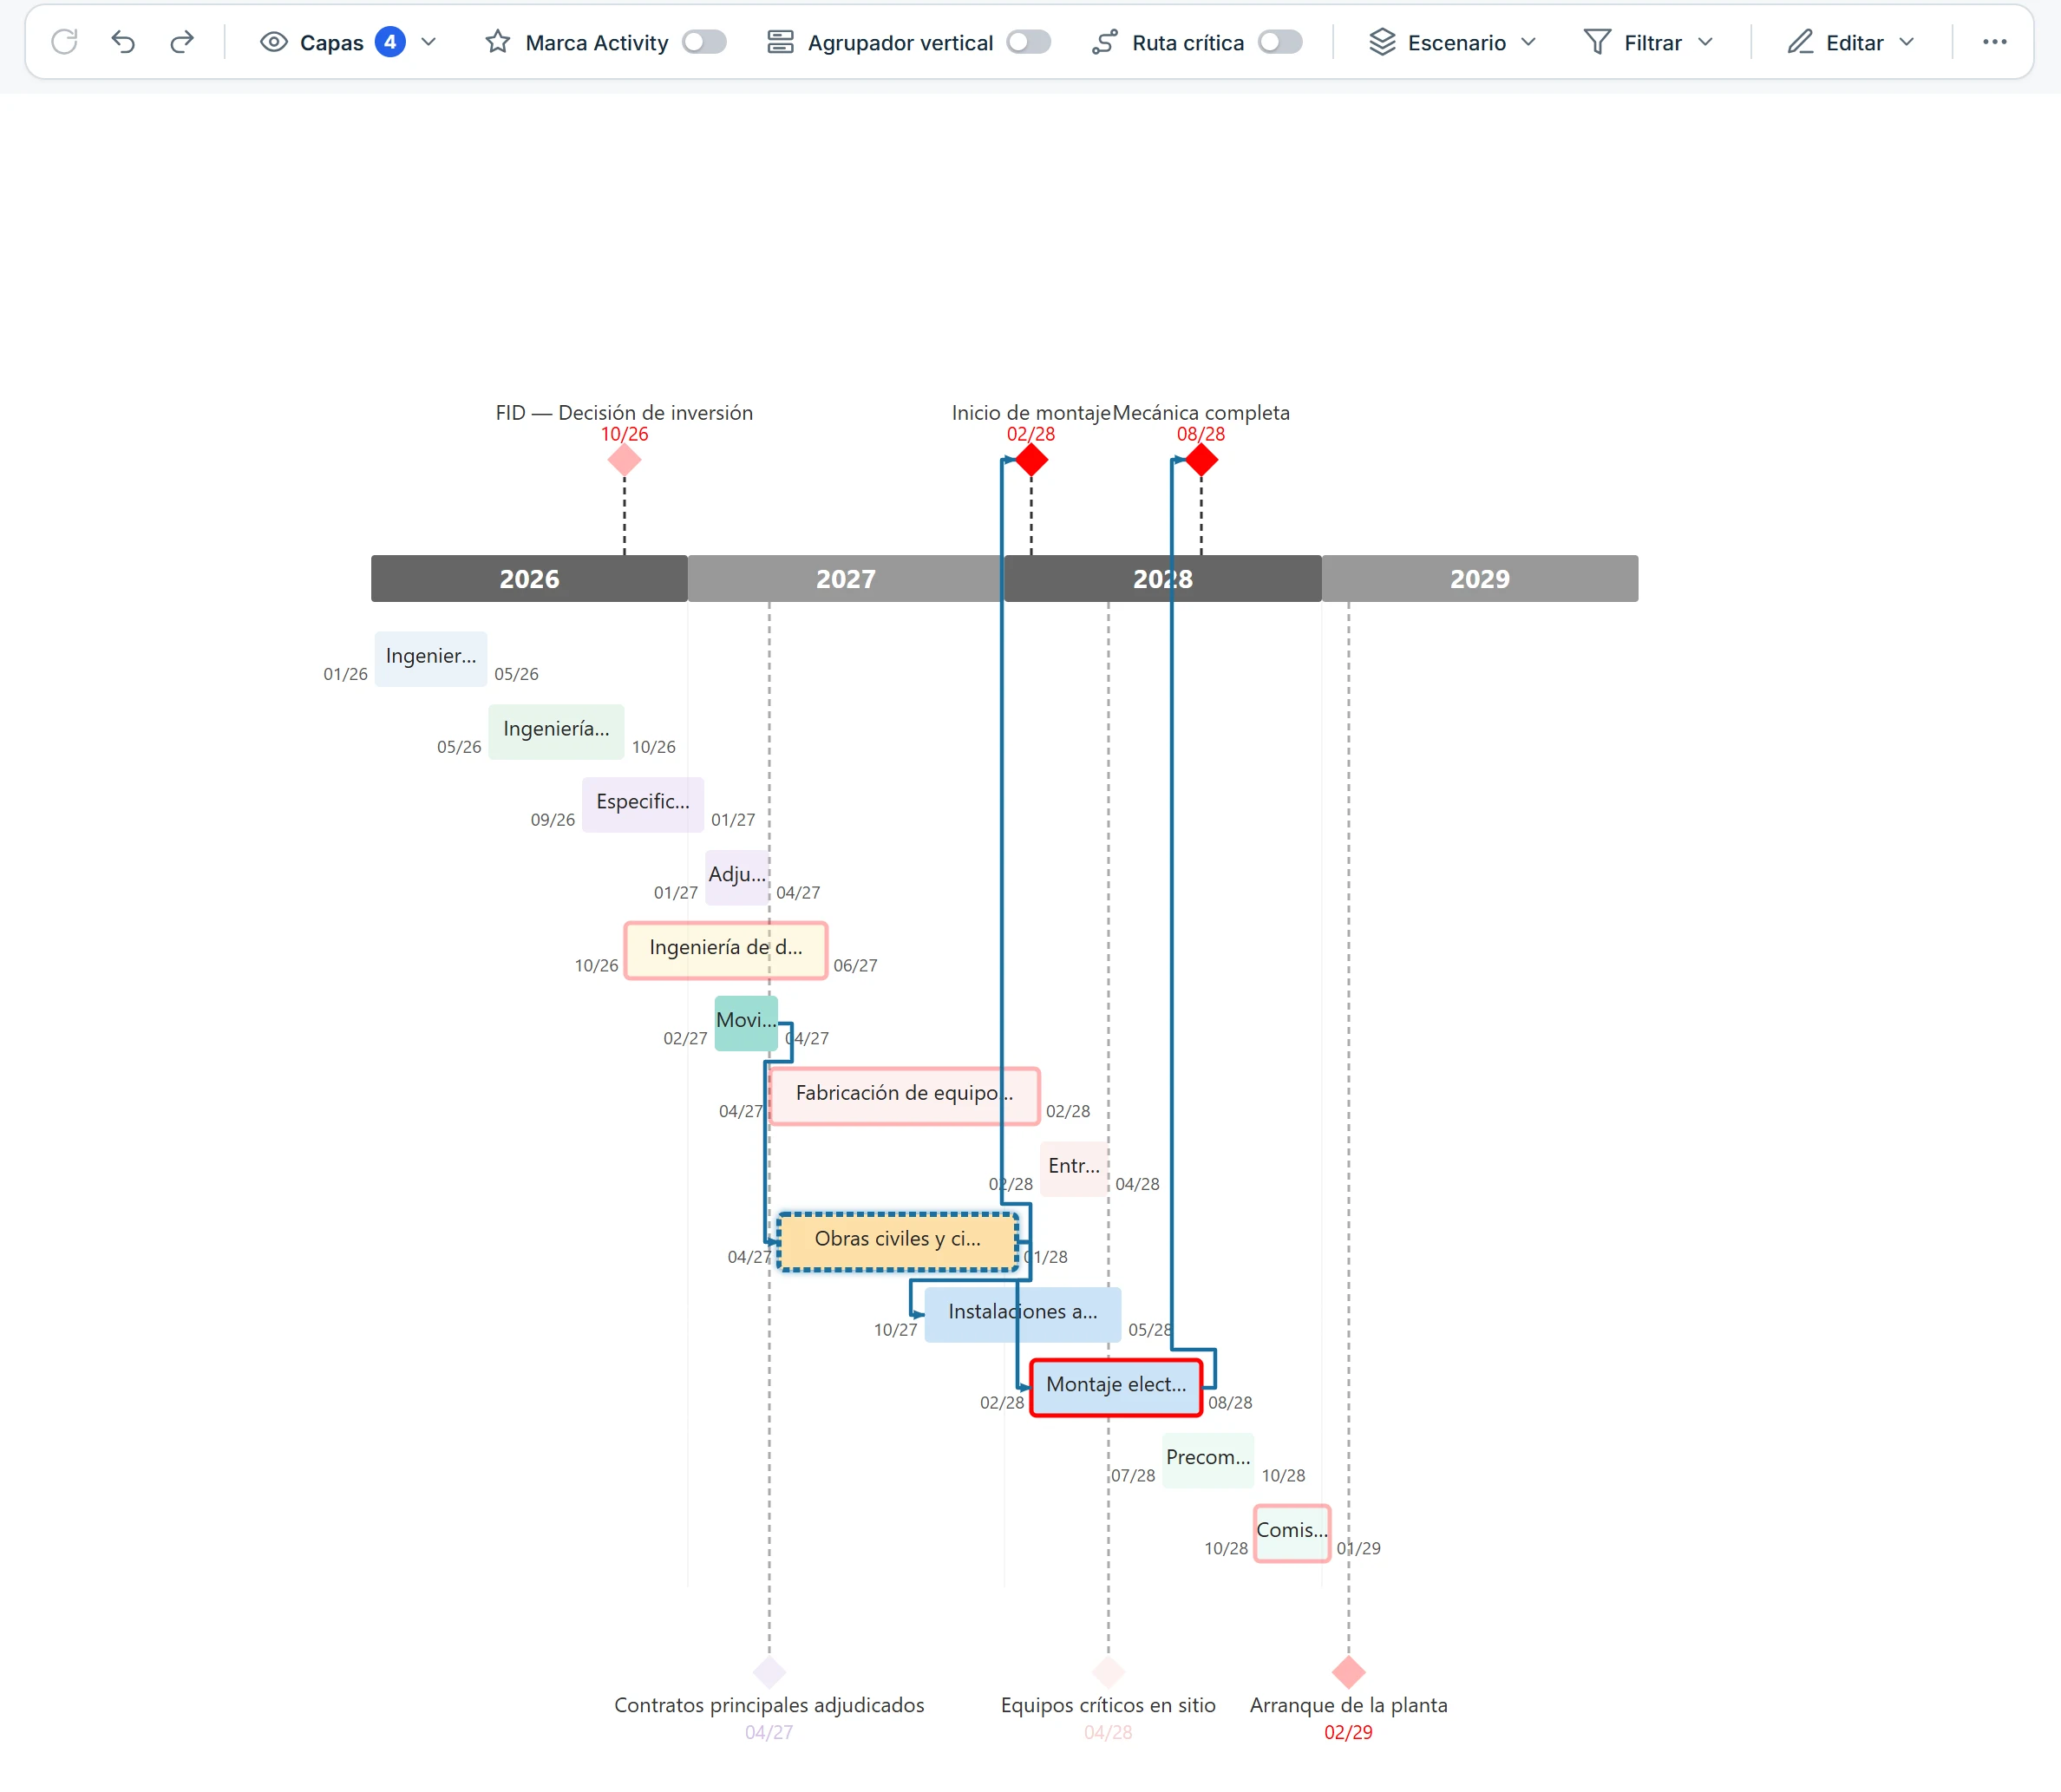
Task: Click the 2029 year header
Action: point(1480,579)
